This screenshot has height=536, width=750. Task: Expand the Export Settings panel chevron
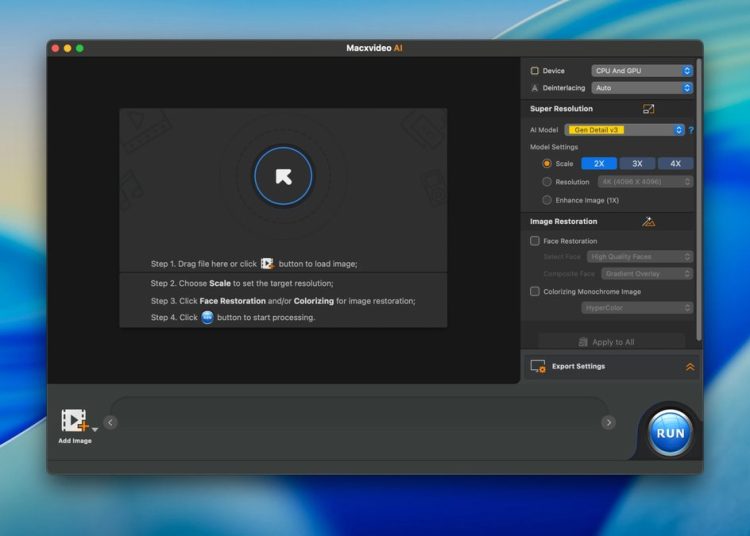pyautogui.click(x=690, y=367)
